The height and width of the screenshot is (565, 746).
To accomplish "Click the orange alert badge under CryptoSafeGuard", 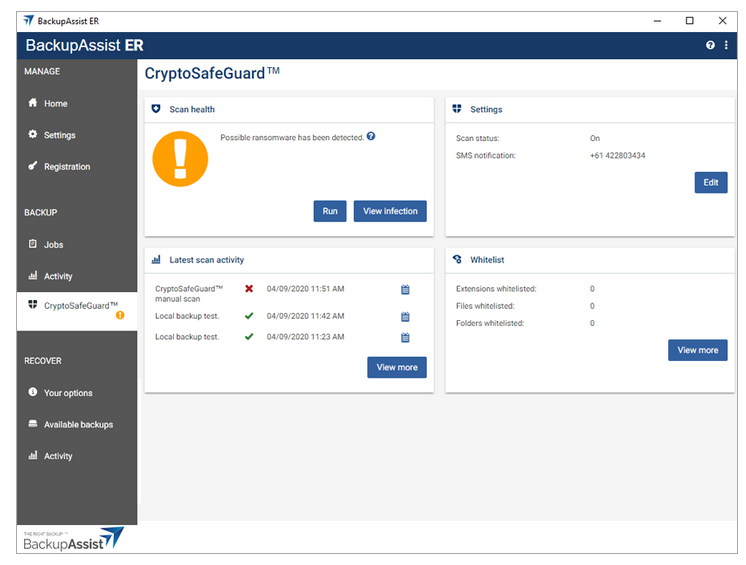I will [x=120, y=315].
